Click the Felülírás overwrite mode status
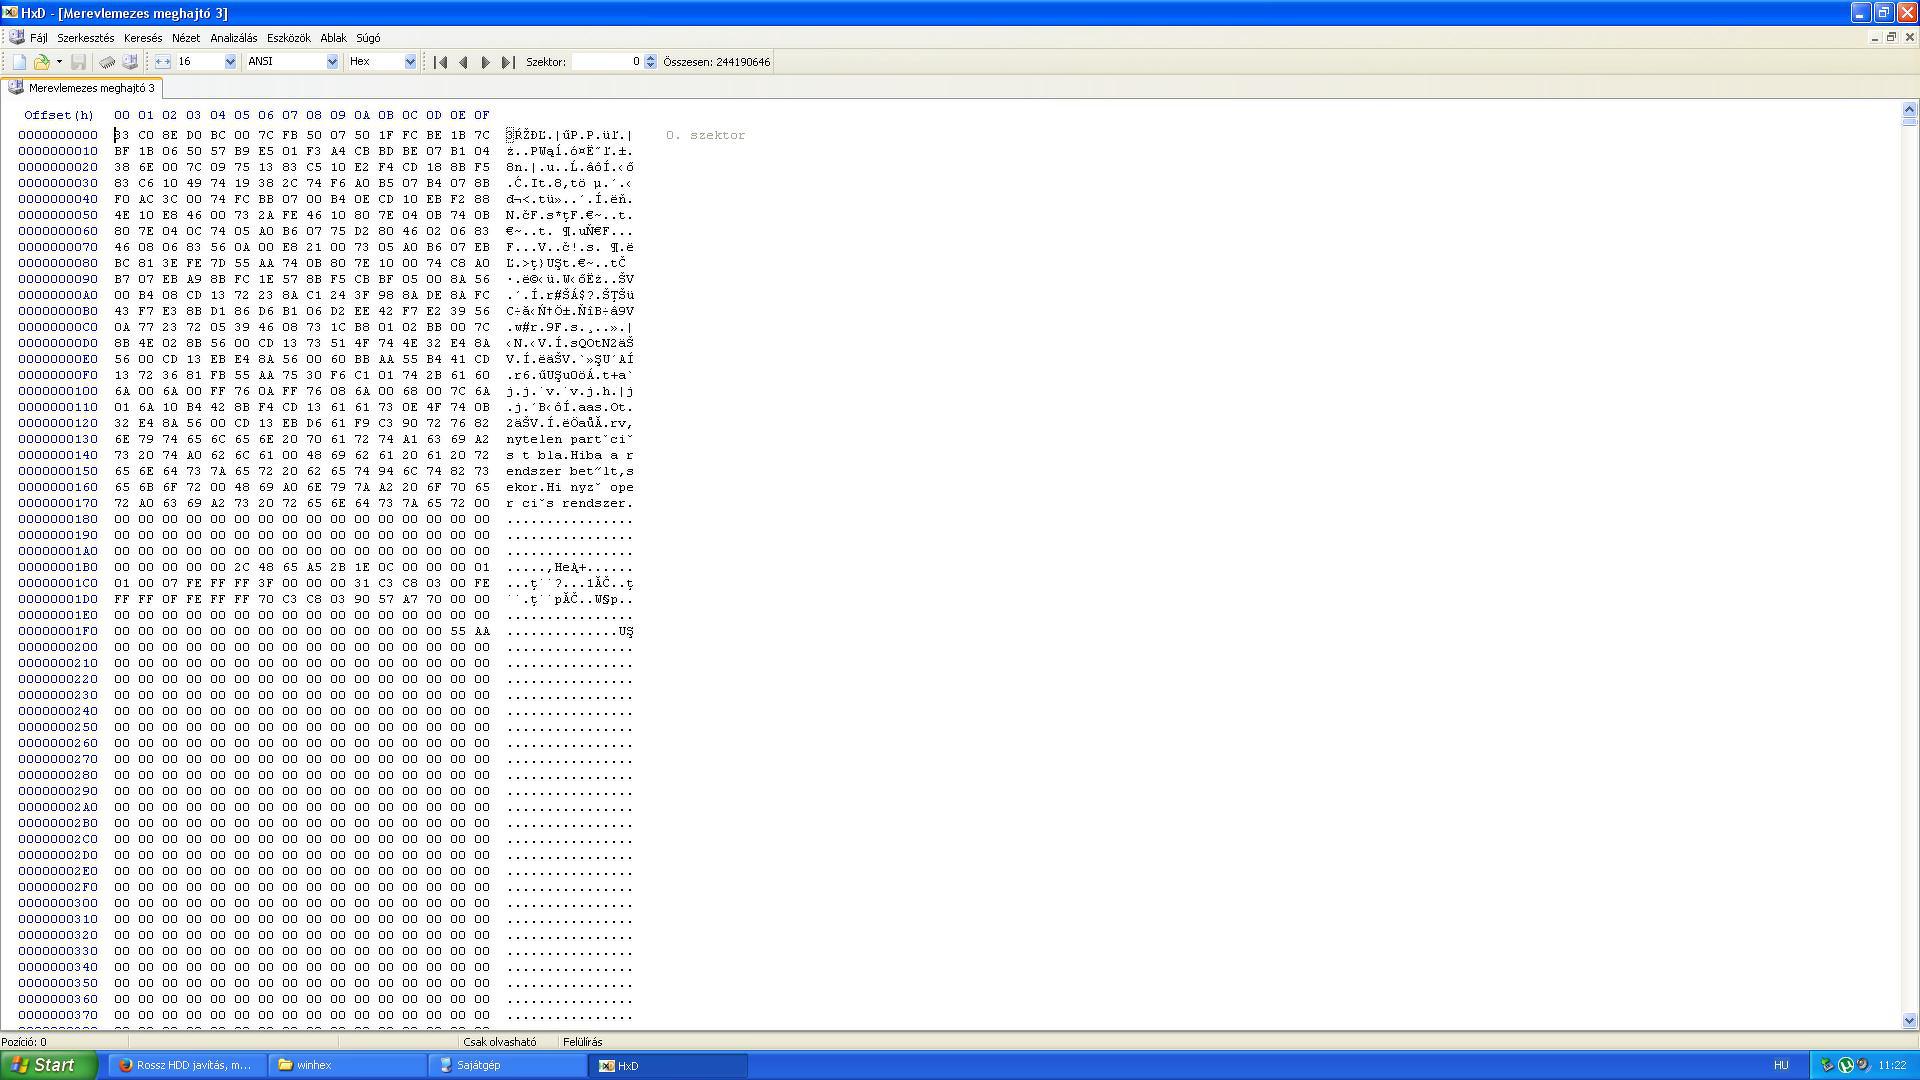The image size is (1920, 1080). coord(582,1042)
